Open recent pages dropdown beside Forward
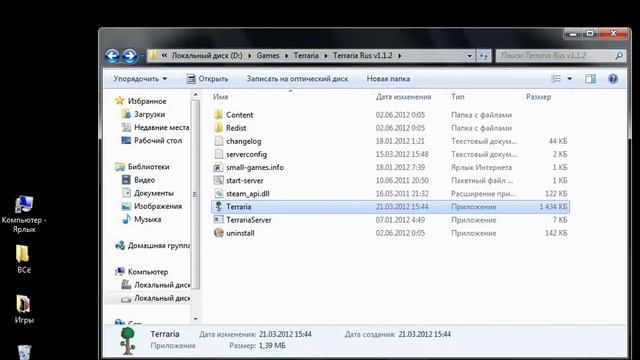 point(142,56)
